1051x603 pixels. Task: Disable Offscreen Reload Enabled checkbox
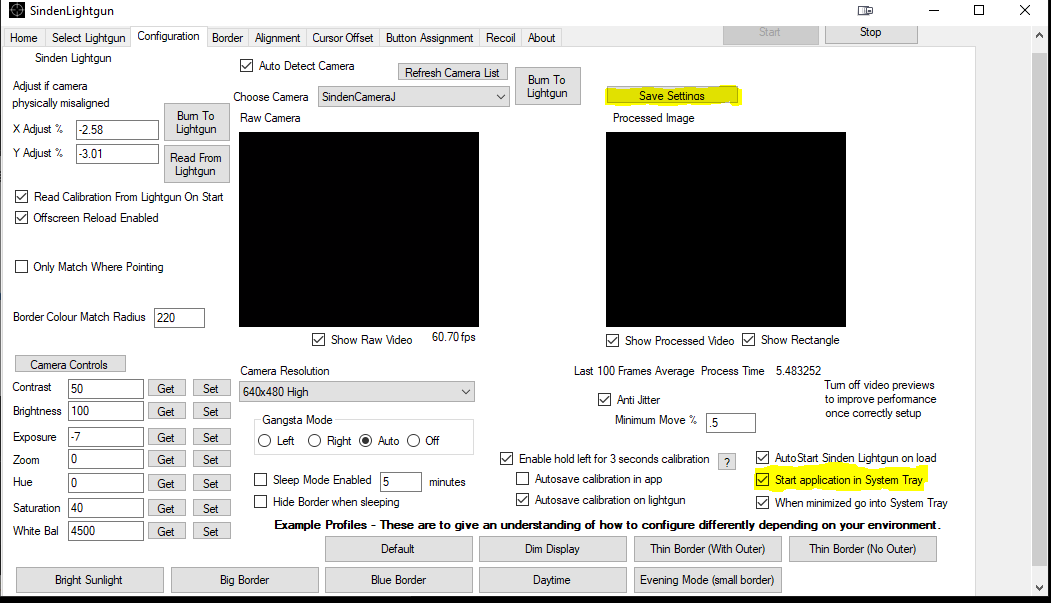21,218
